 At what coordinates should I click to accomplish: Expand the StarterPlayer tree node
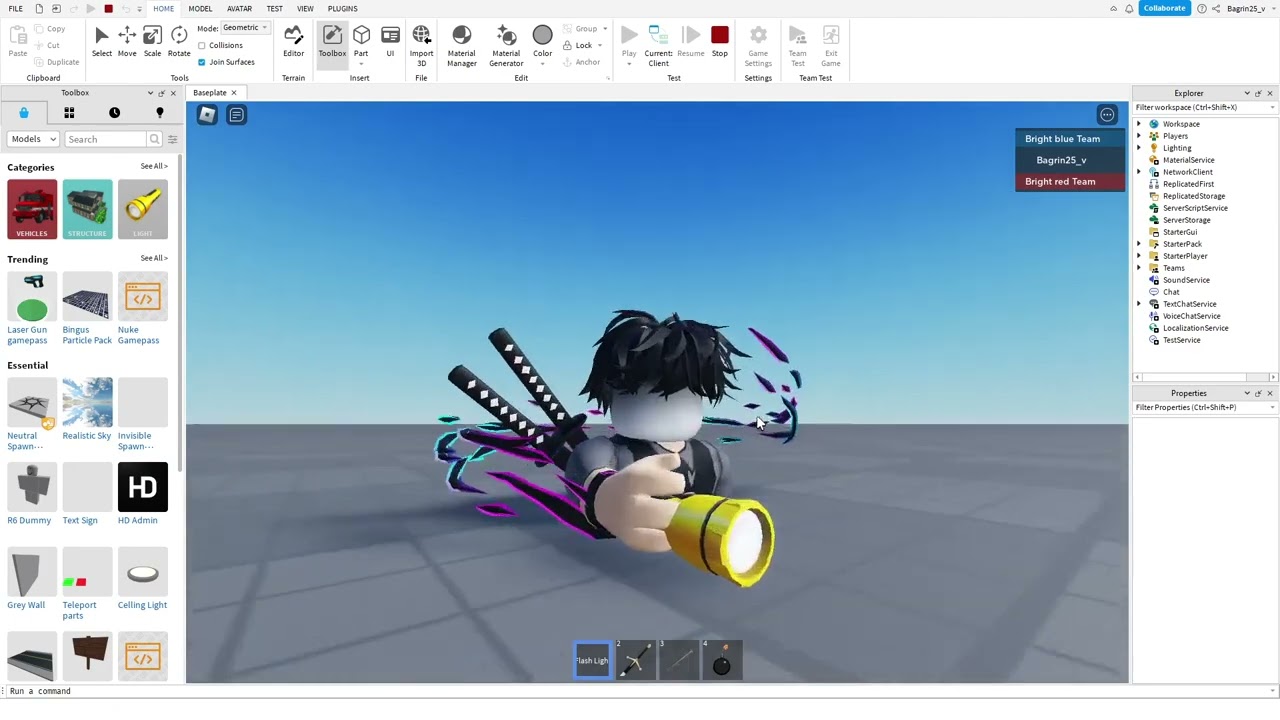(1139, 256)
